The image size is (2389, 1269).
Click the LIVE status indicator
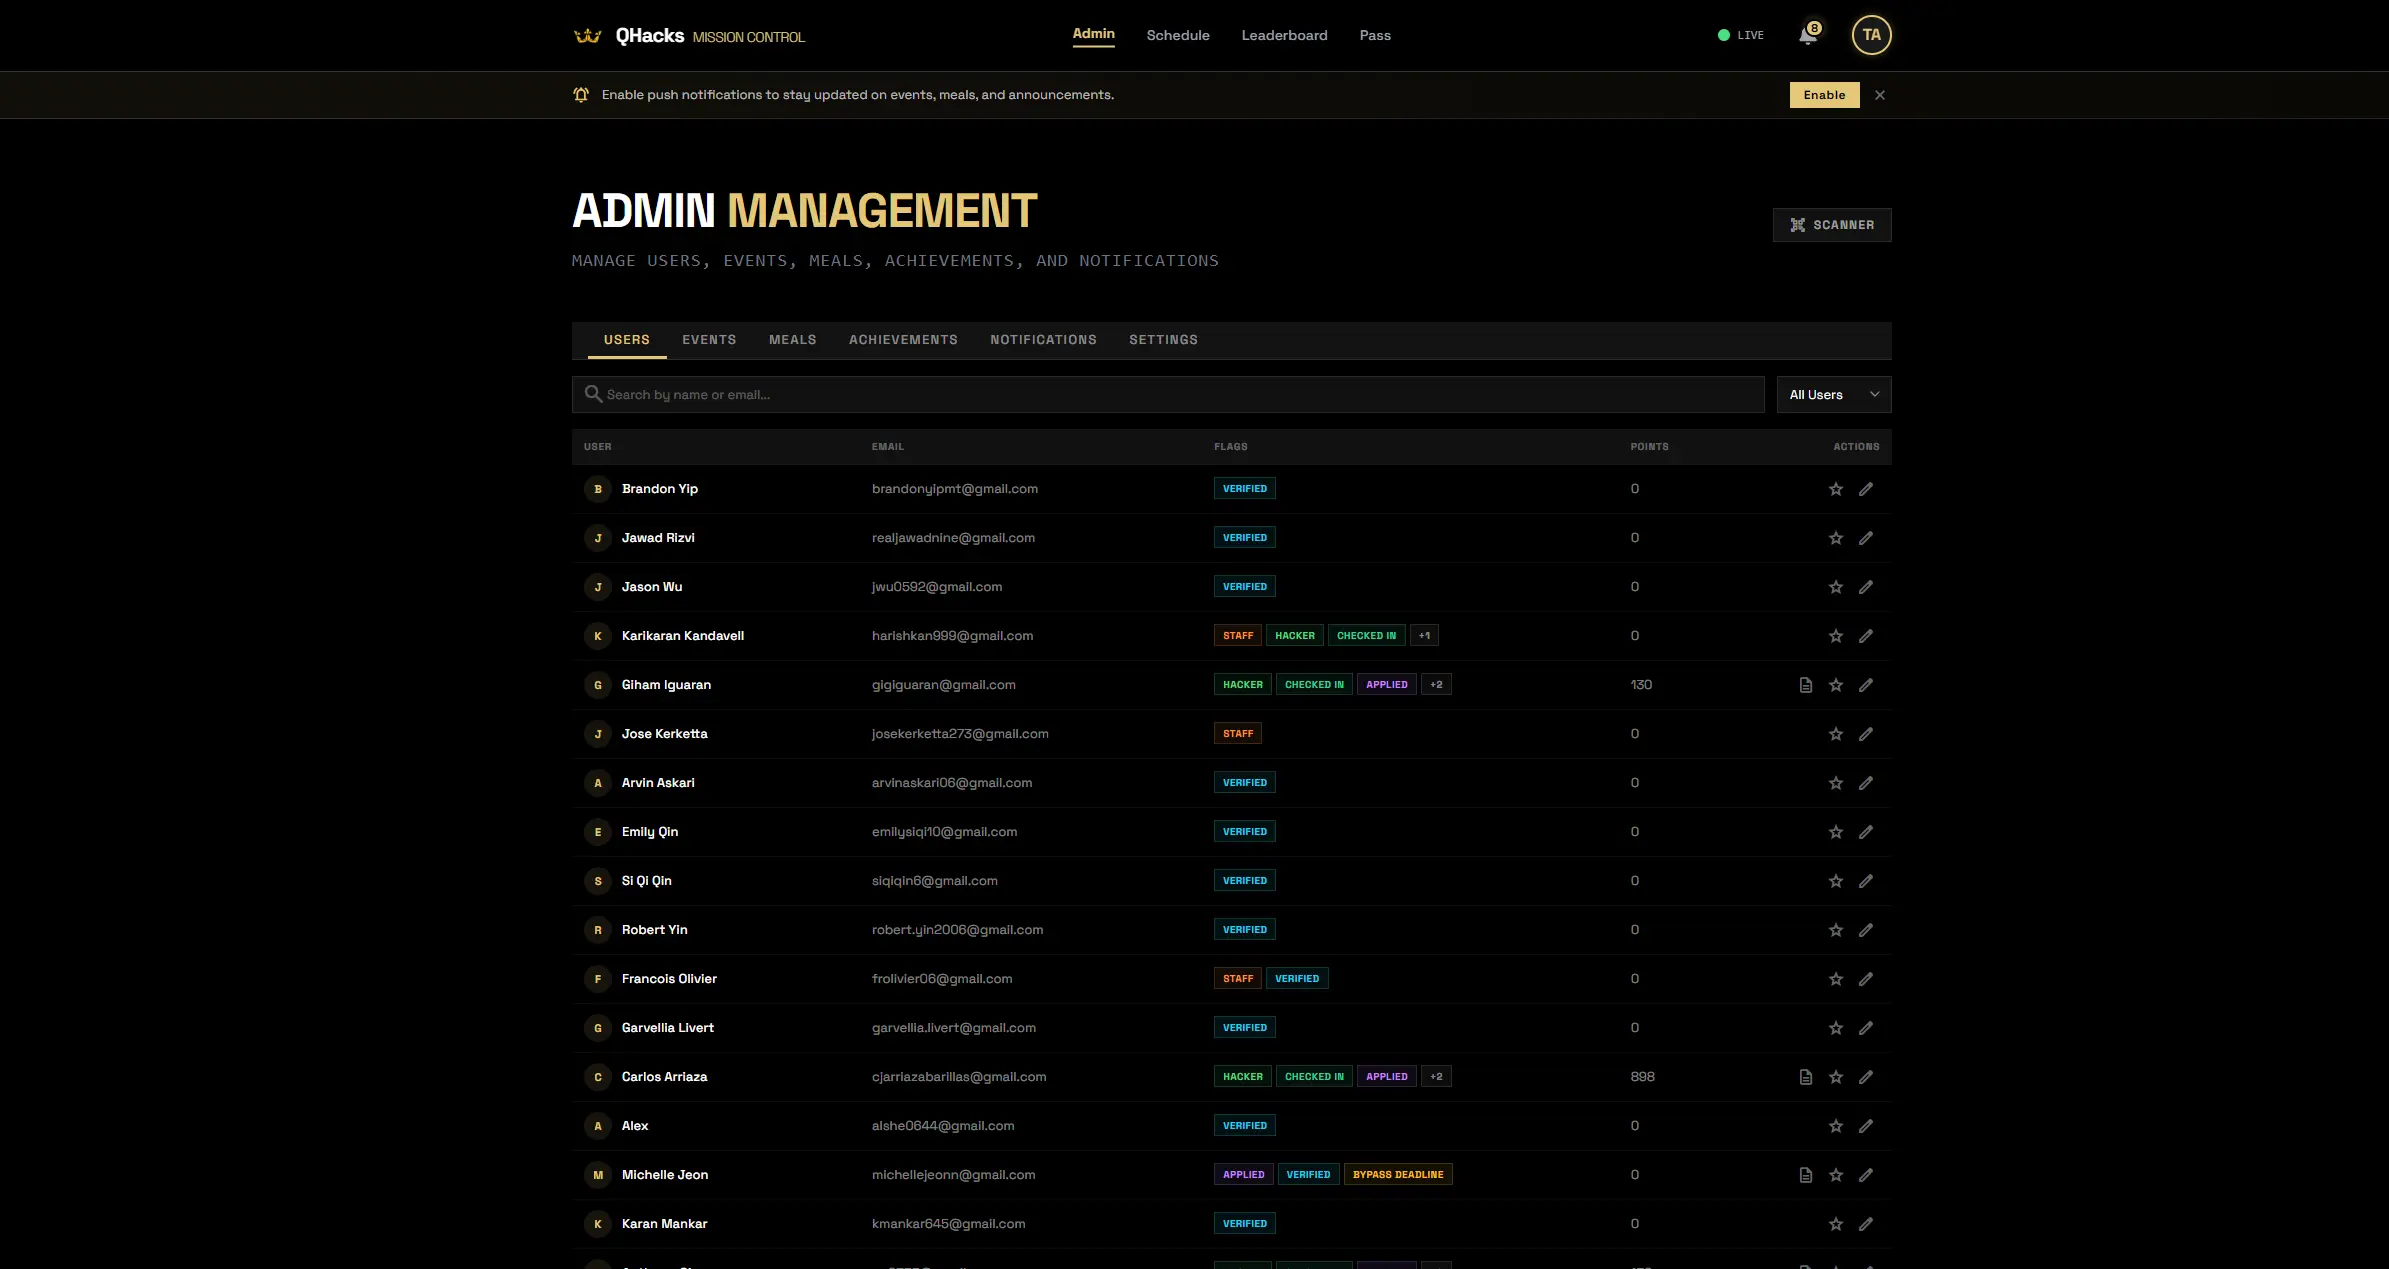coord(1740,35)
